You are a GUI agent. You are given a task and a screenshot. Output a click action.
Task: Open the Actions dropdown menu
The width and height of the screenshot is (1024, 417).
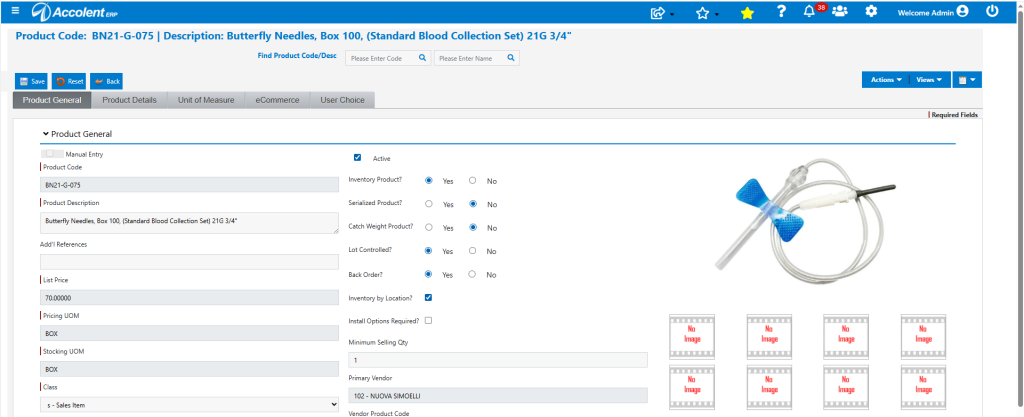click(885, 80)
